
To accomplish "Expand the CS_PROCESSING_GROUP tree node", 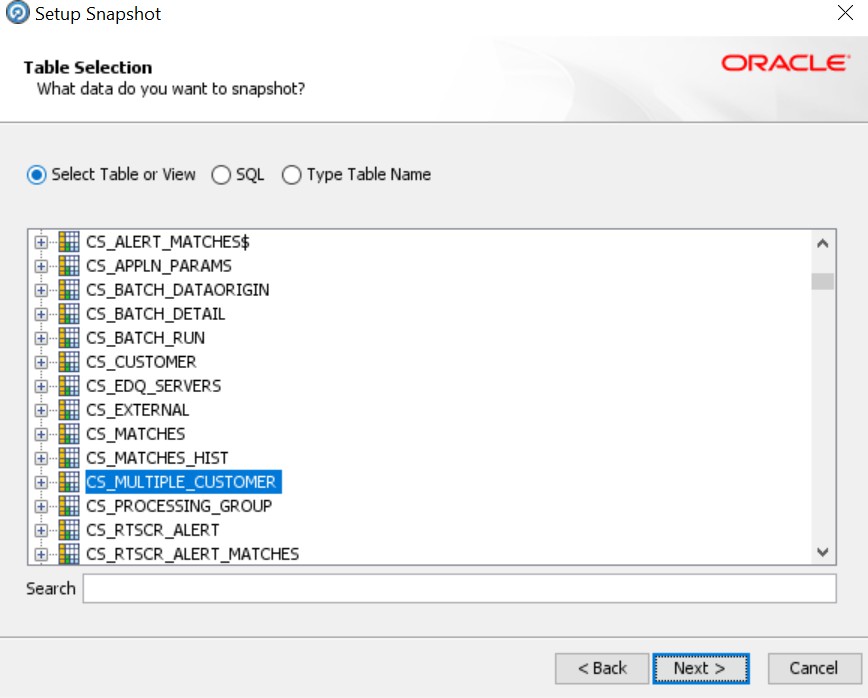I will [x=40, y=506].
